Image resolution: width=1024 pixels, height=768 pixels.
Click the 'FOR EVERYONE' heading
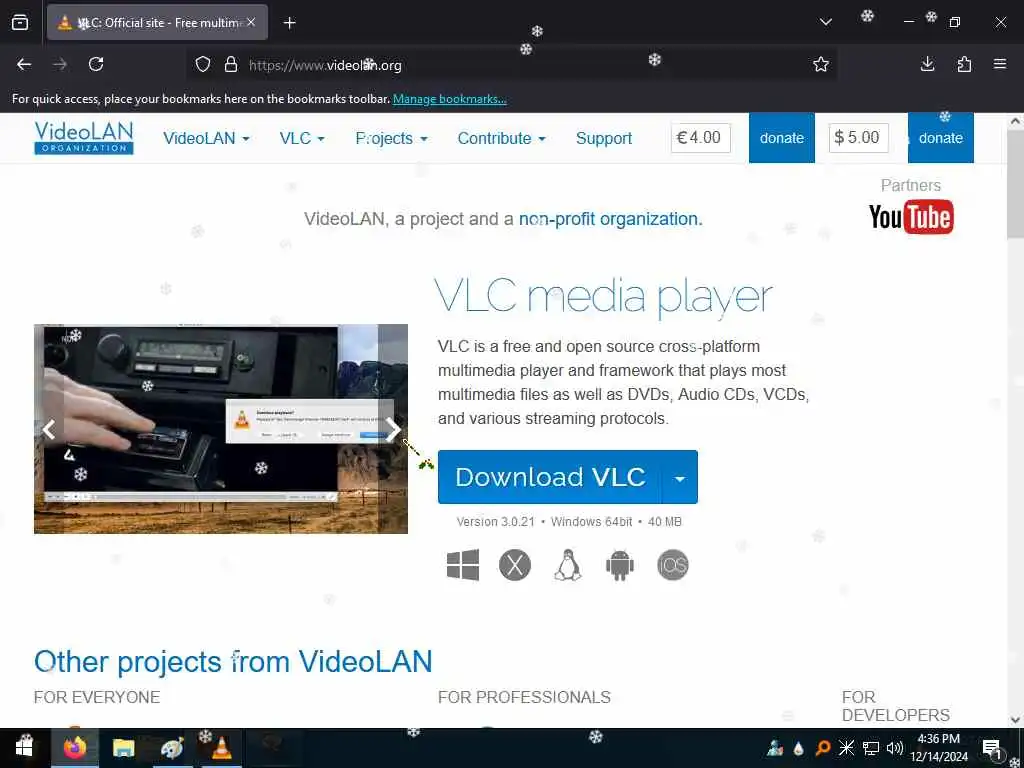tap(97, 697)
